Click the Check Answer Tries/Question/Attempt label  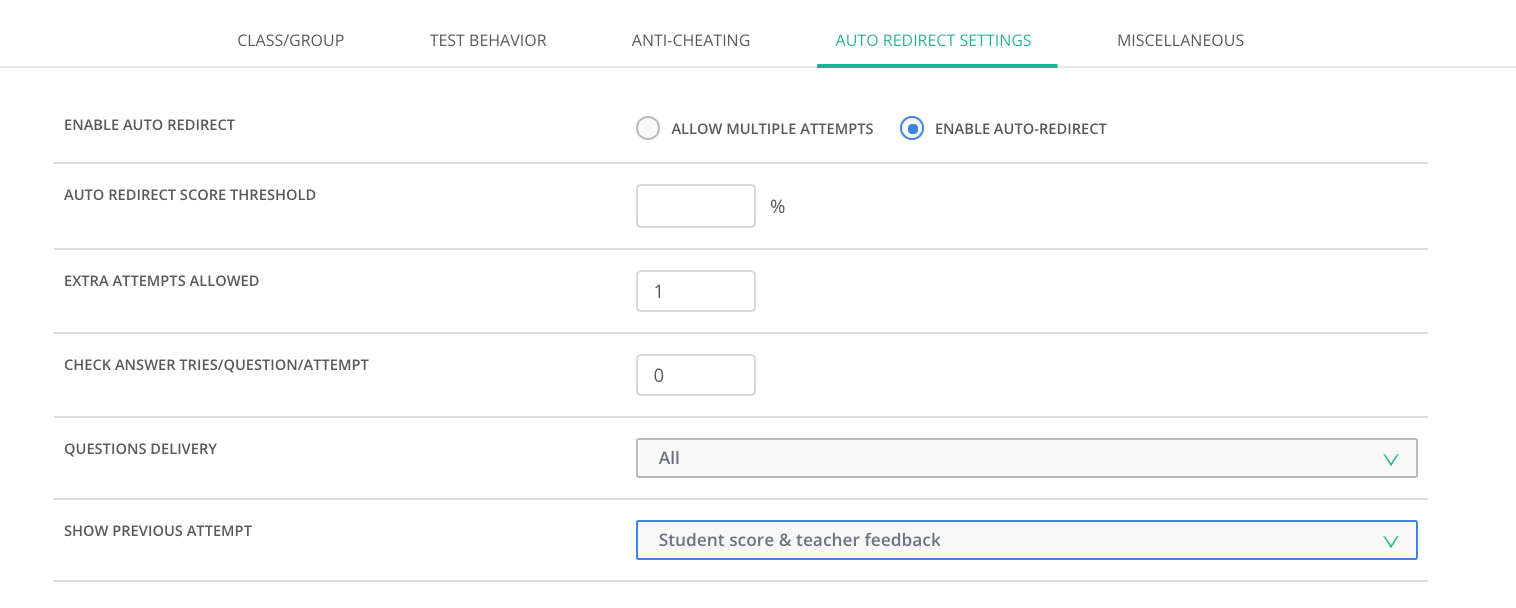(x=216, y=365)
